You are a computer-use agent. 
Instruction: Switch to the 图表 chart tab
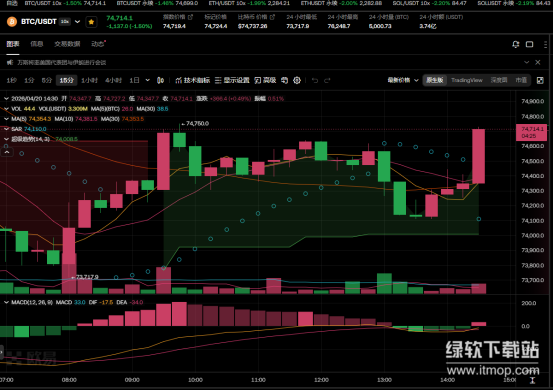[13, 44]
